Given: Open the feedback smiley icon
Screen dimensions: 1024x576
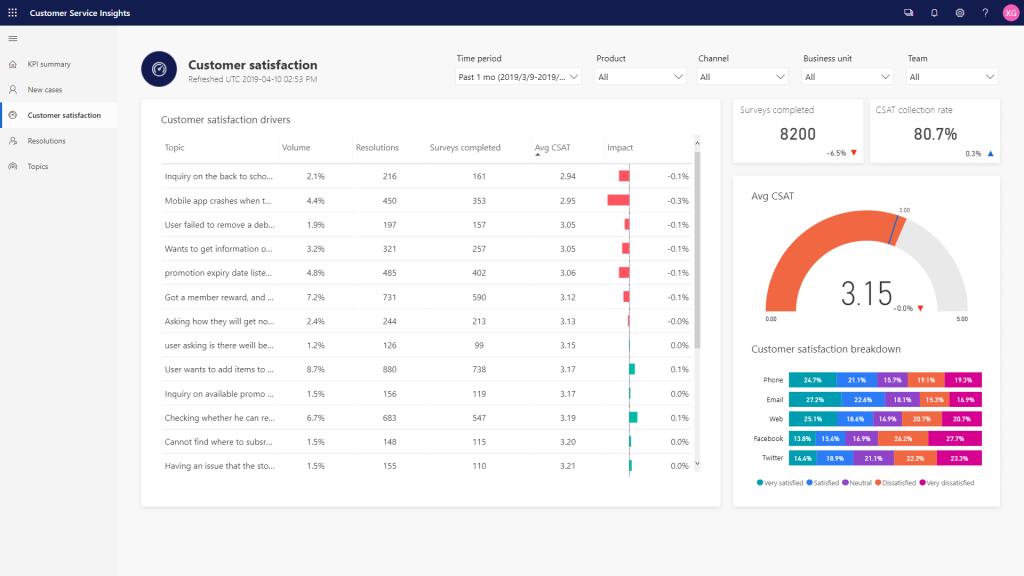Looking at the screenshot, I should click(908, 12).
